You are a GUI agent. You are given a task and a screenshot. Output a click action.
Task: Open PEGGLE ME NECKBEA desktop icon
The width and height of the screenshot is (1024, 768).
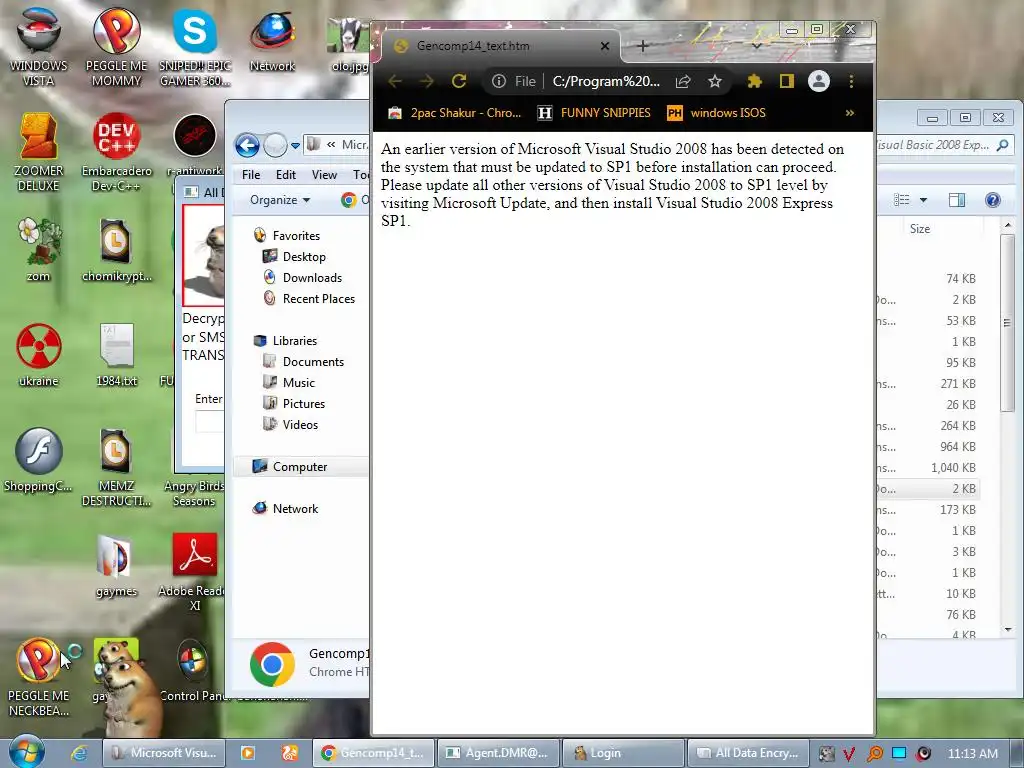(39, 677)
